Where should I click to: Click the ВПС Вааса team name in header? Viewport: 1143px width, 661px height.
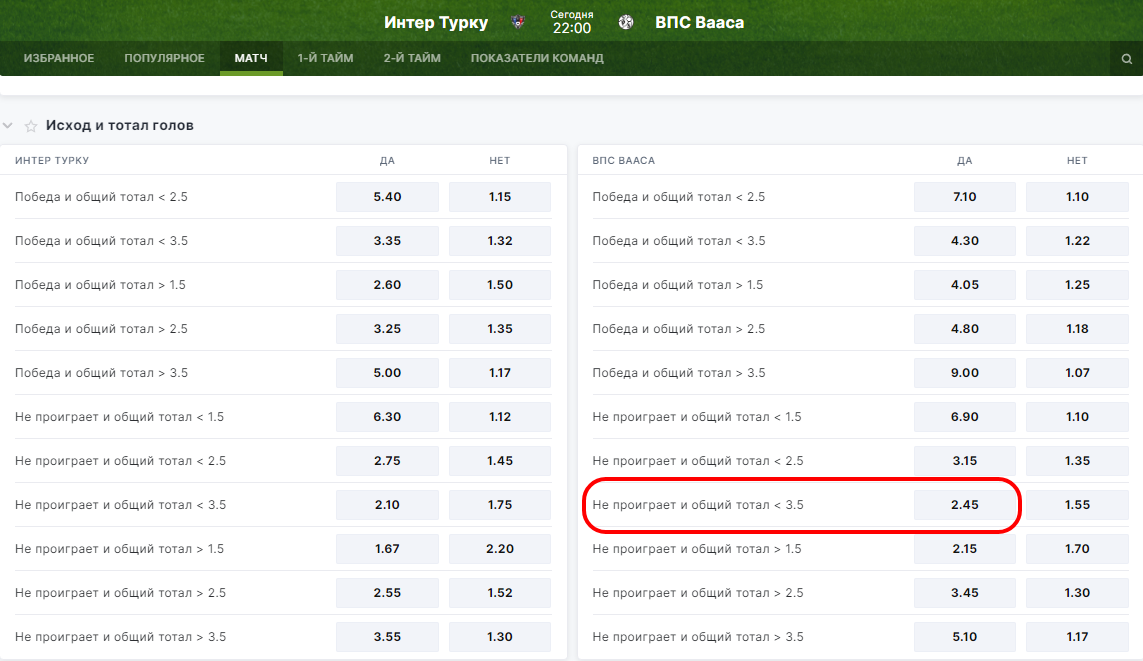(x=699, y=23)
